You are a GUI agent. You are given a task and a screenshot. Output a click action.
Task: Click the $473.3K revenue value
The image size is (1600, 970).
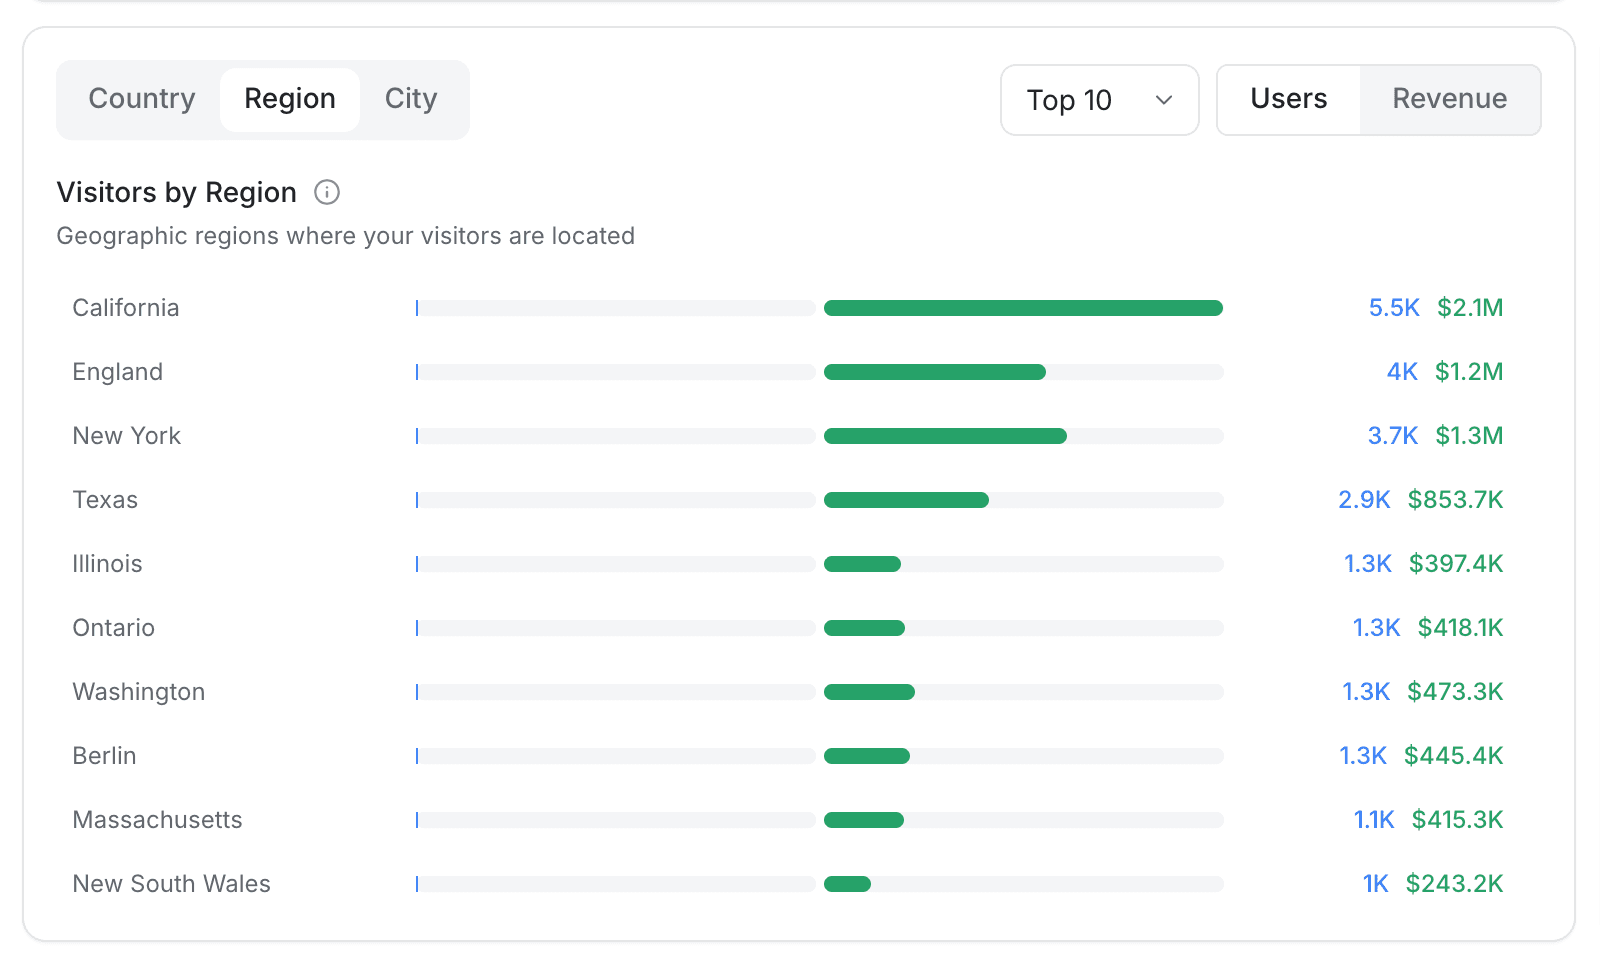tap(1455, 692)
